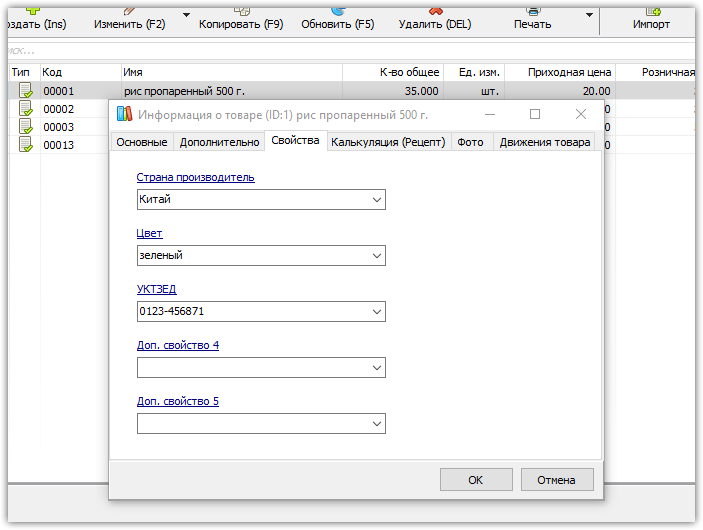
Task: Open the arrow menu next to Изменить
Action: [x=186, y=15]
